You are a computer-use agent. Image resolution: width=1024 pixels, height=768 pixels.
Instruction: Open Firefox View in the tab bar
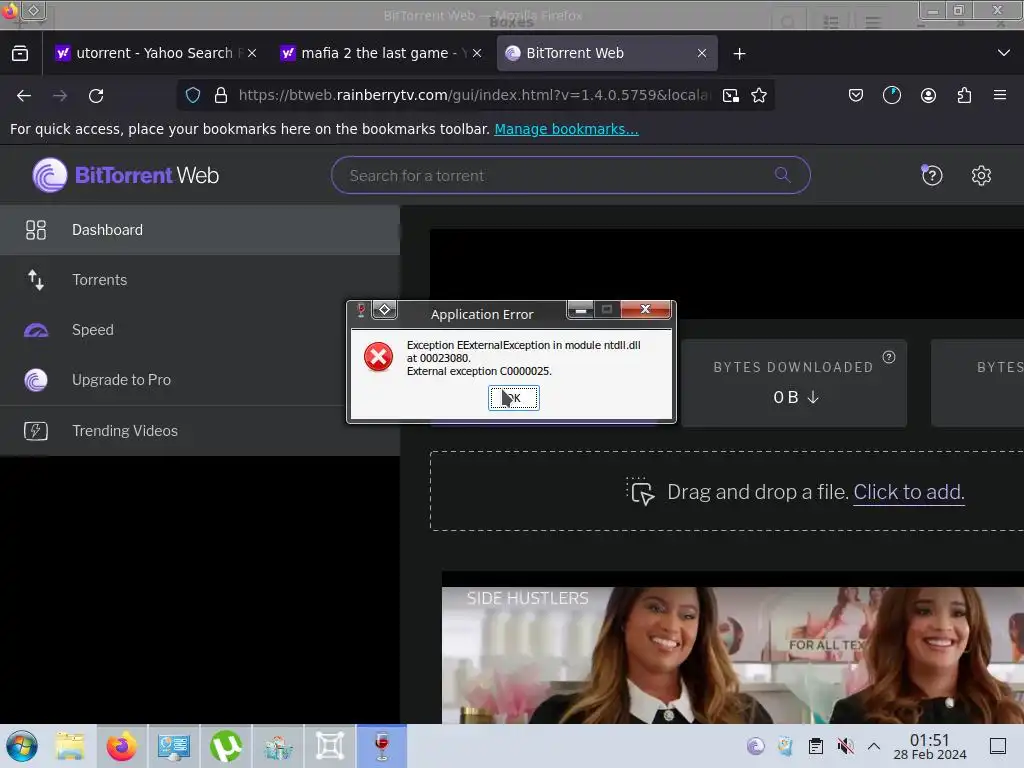point(20,53)
